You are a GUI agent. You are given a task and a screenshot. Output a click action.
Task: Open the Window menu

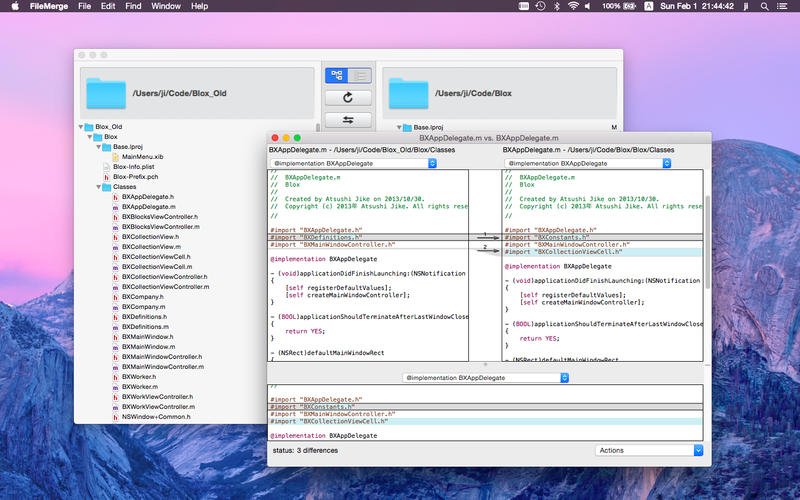tap(166, 6)
